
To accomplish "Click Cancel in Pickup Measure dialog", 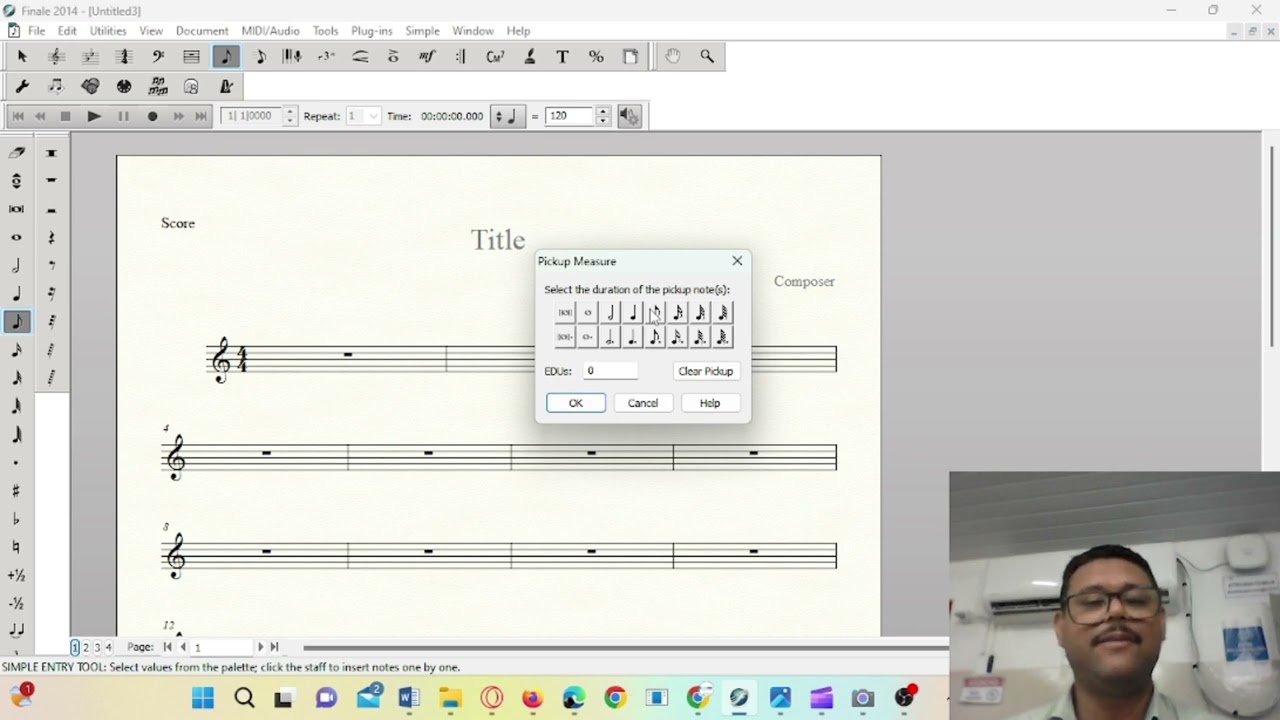I will coord(643,403).
